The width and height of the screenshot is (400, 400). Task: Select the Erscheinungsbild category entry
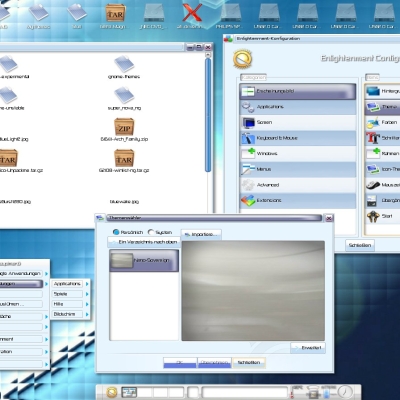(298, 91)
